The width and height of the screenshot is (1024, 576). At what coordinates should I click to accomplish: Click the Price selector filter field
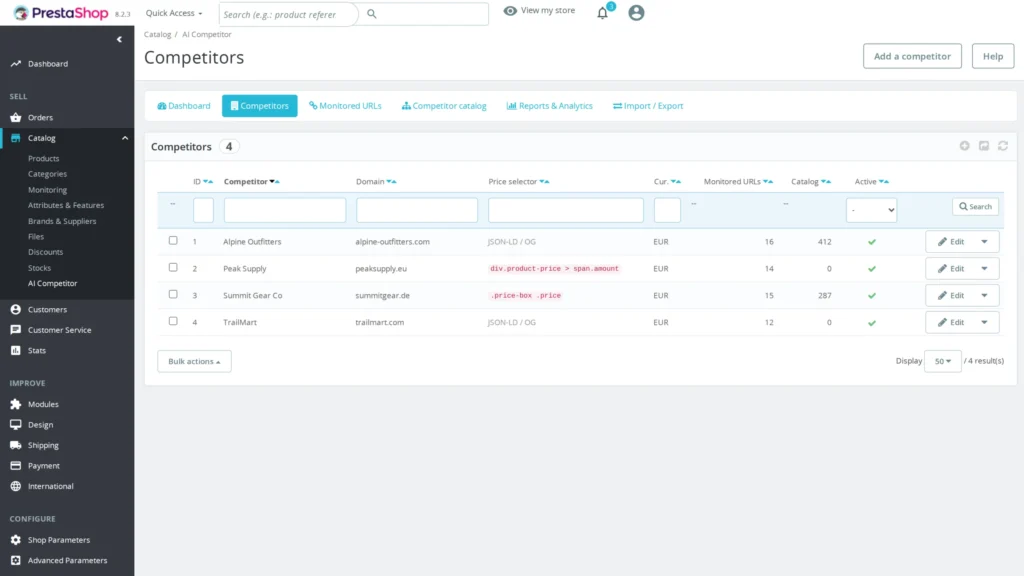566,210
